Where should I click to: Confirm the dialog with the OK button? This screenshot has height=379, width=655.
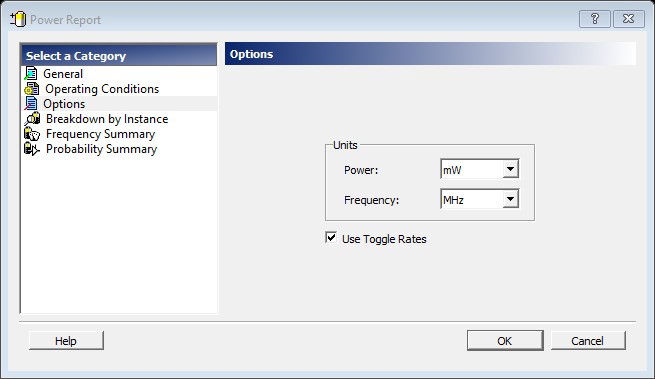point(505,341)
